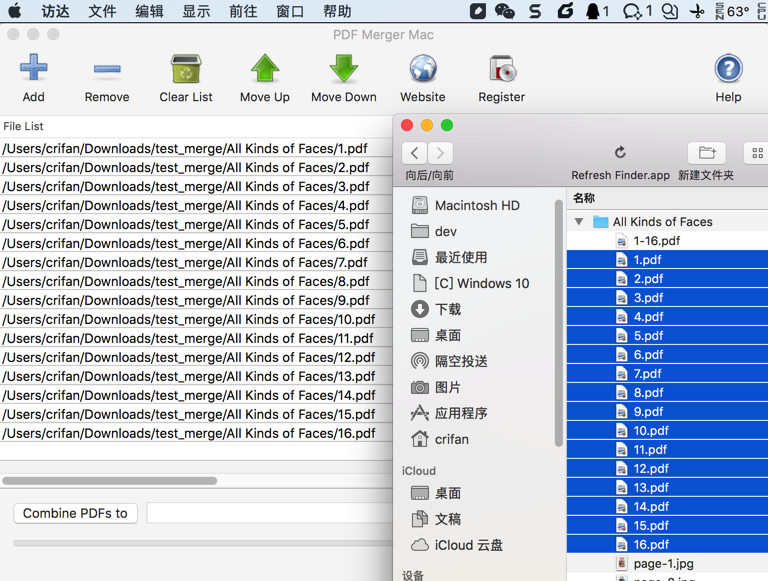Click the Clear List trash icon

pos(186,68)
